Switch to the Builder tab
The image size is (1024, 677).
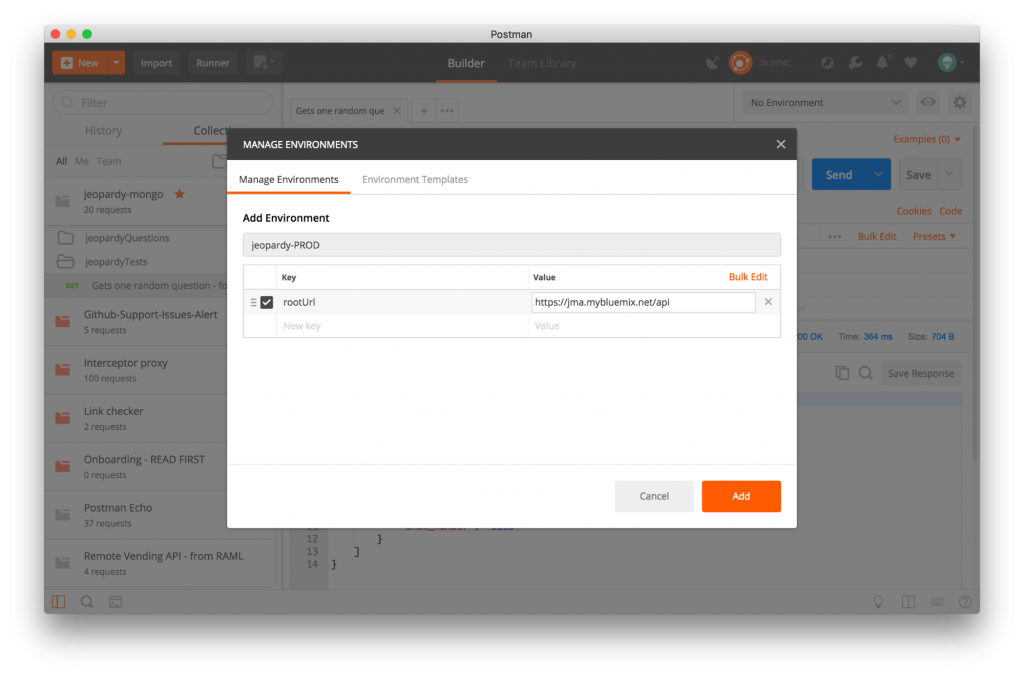[x=466, y=63]
